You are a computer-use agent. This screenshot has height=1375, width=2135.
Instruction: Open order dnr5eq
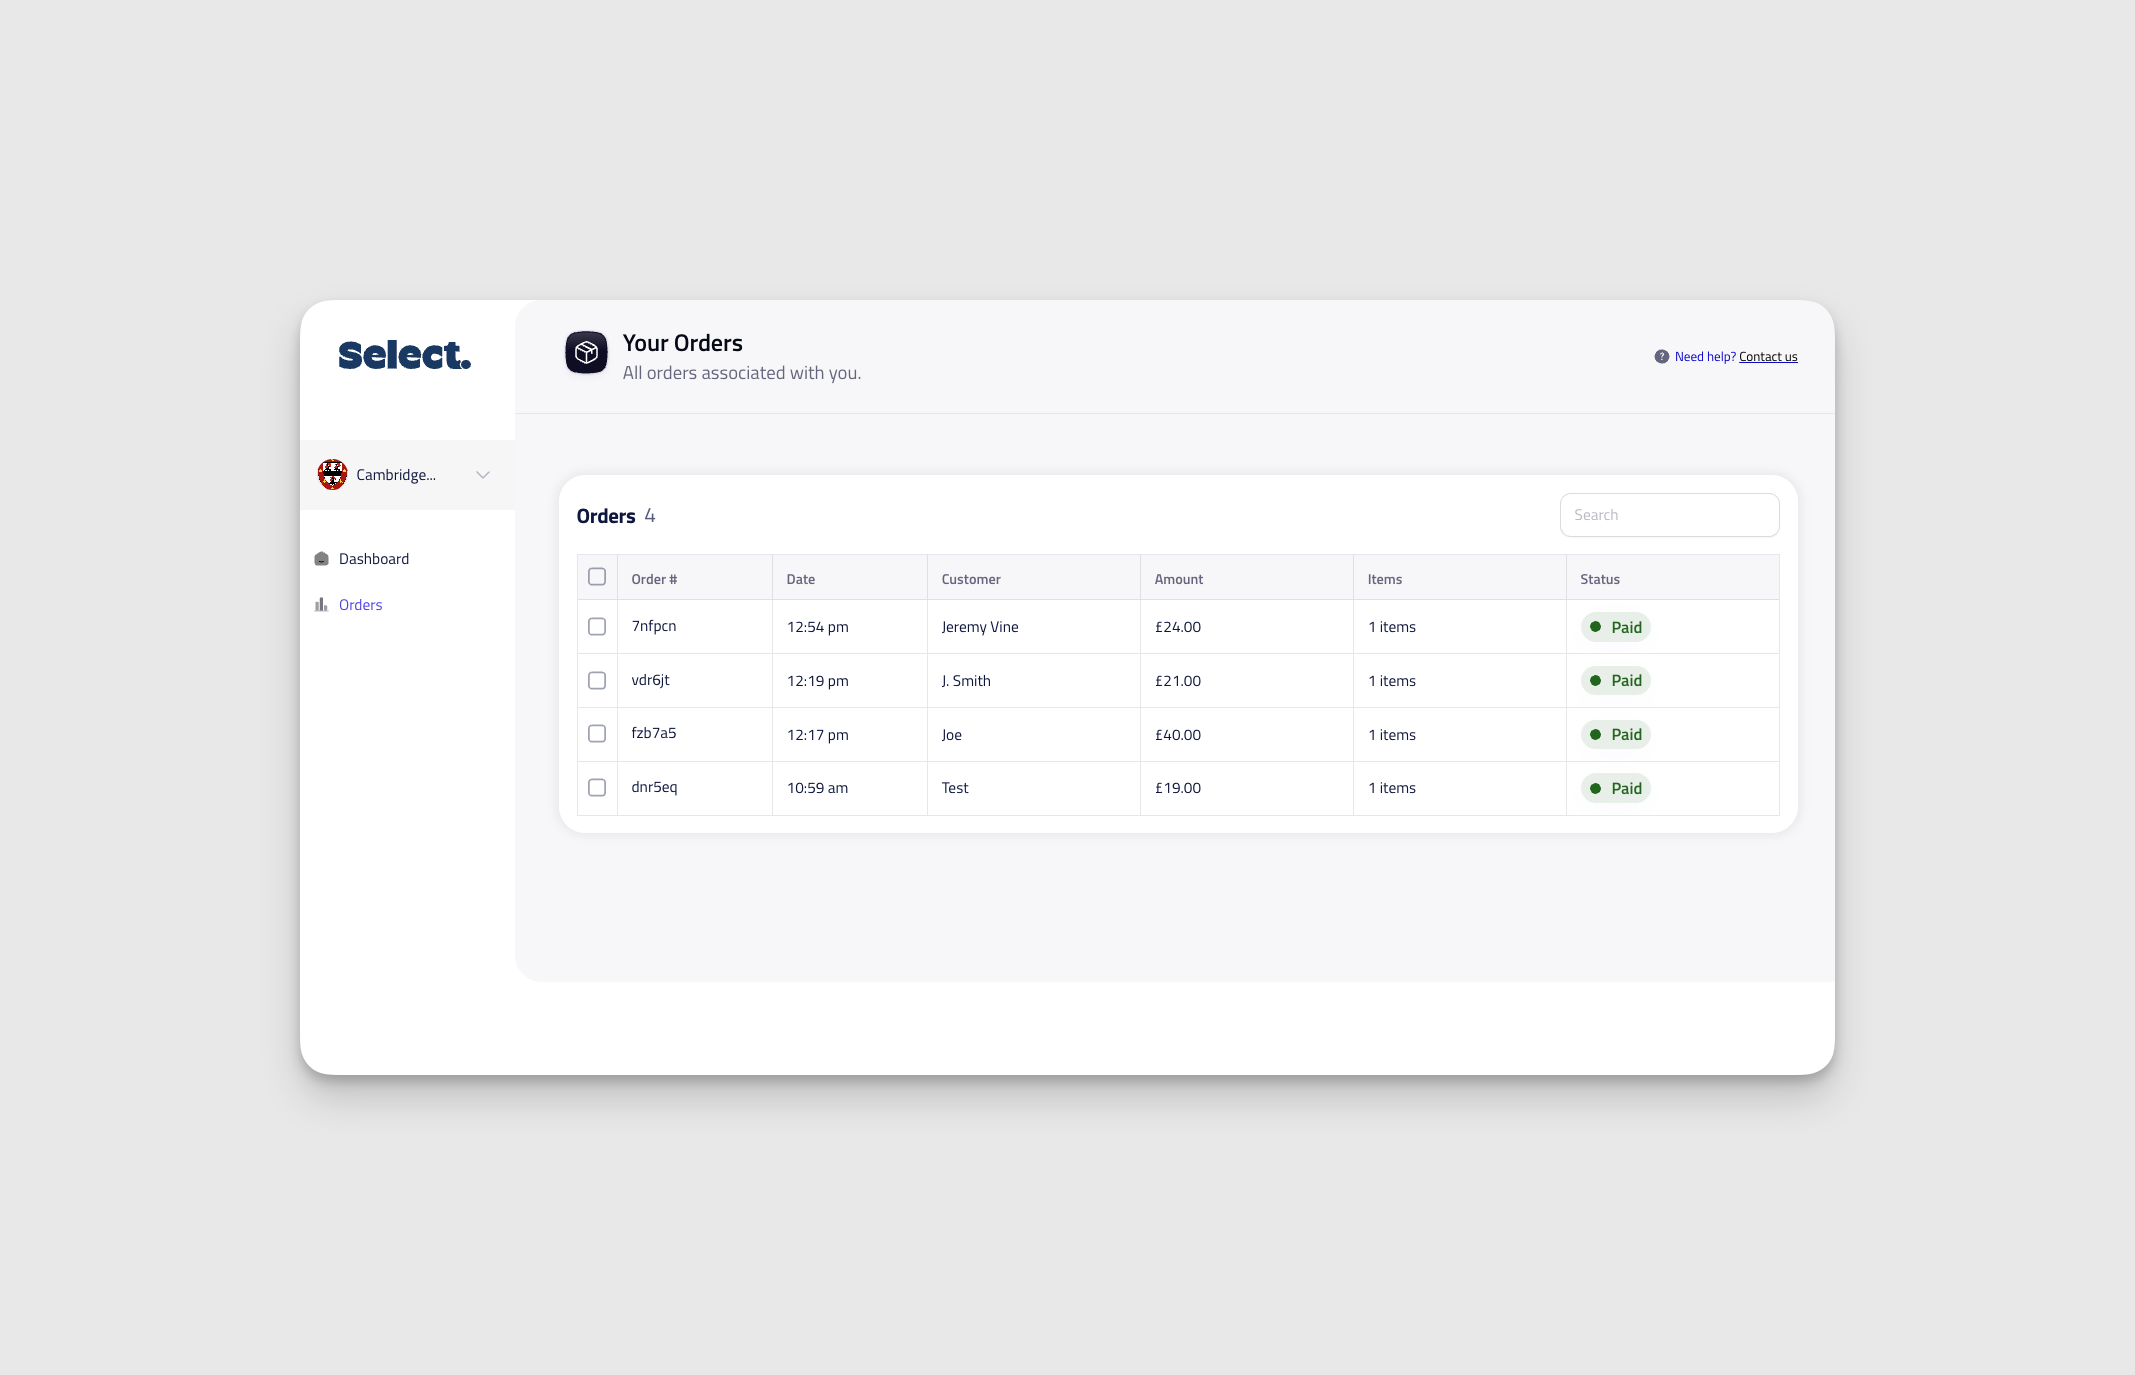tap(654, 787)
